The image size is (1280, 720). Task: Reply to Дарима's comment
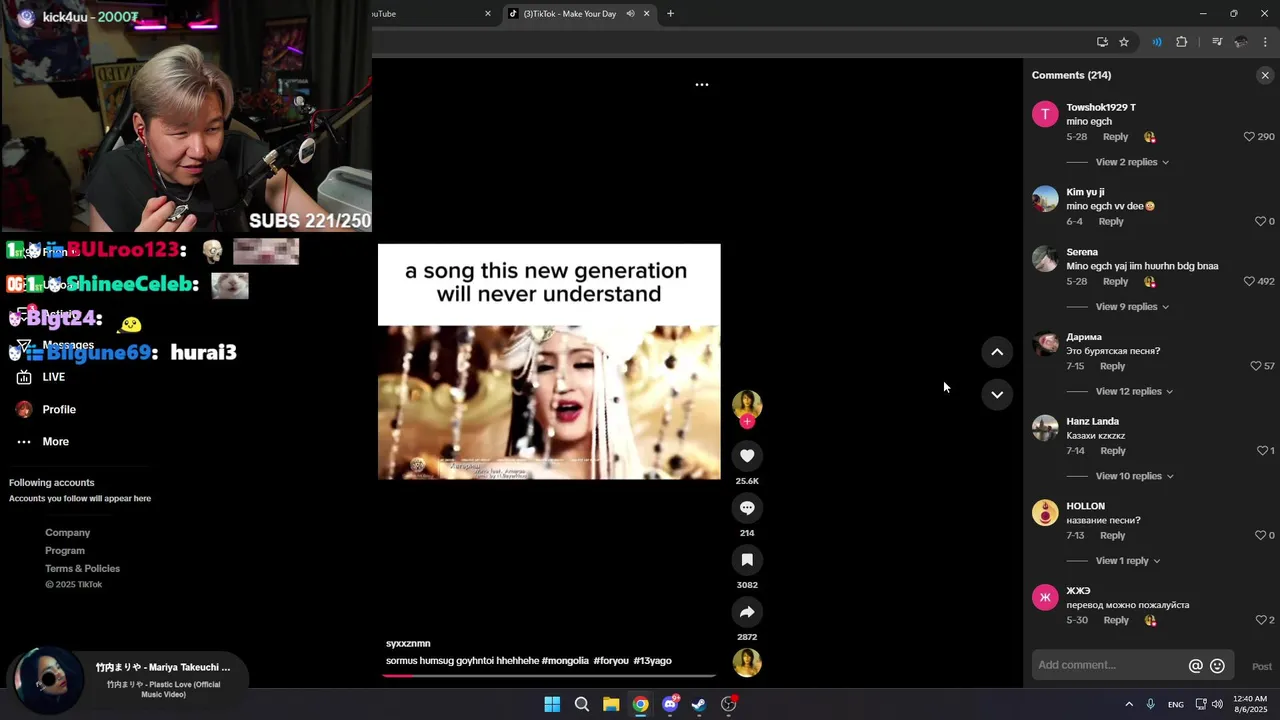pos(1113,366)
